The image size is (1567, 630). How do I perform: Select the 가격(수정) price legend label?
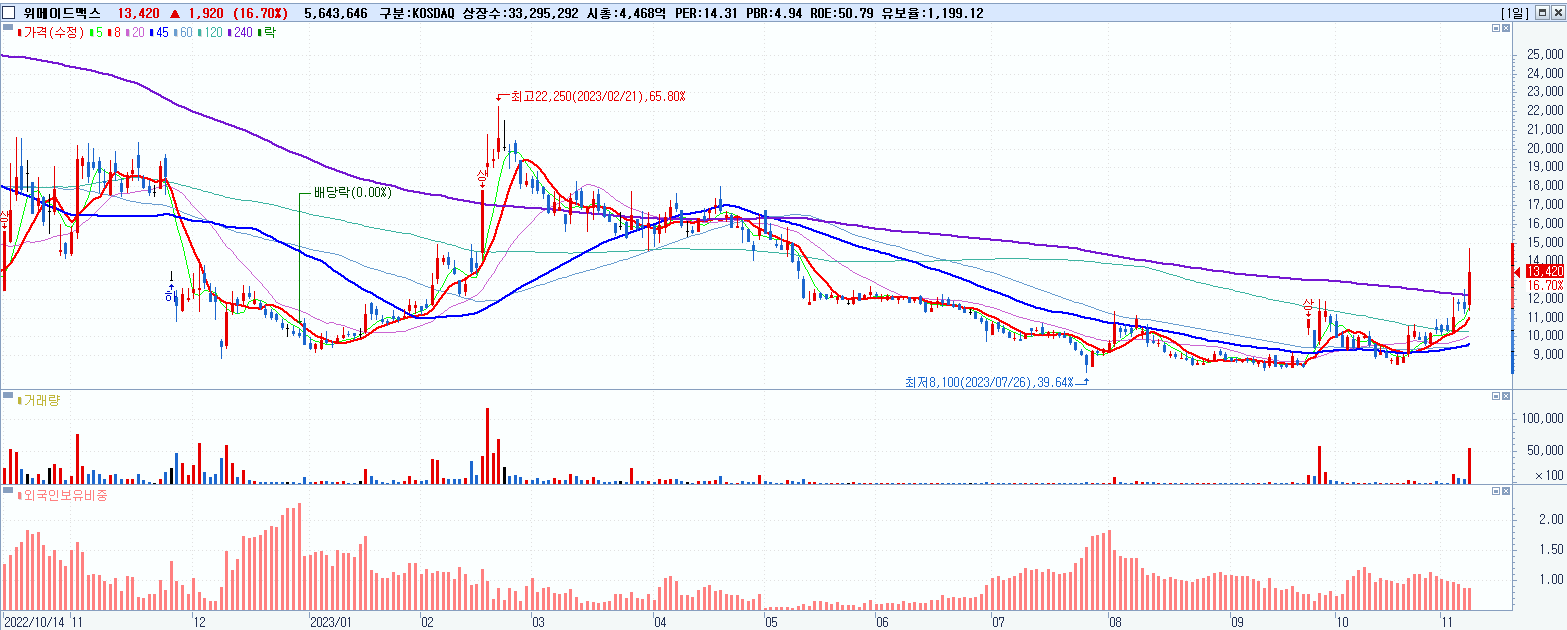click(x=51, y=32)
